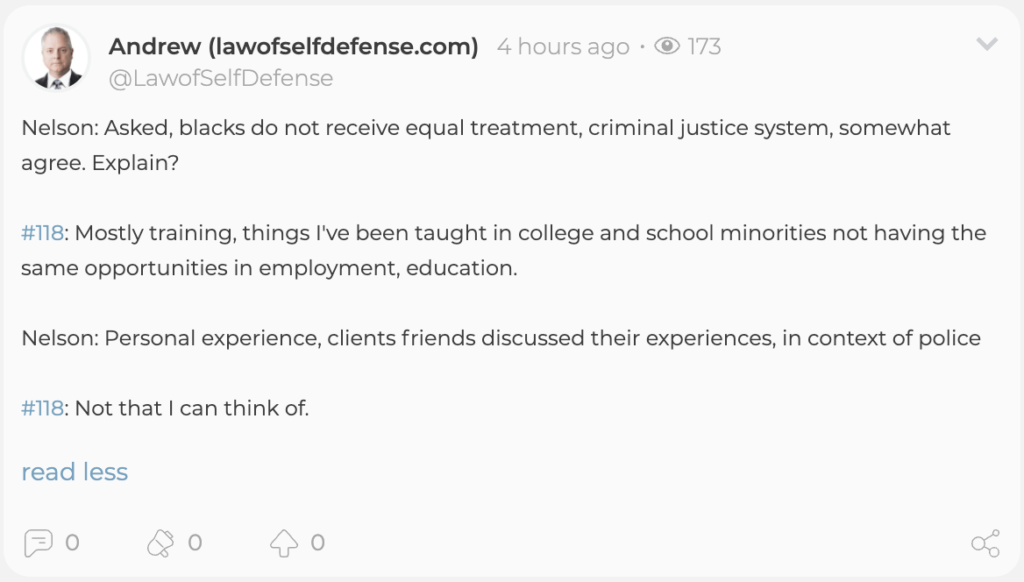This screenshot has width=1024, height=582.
Task: Open Andrew (lawofselfdefense.com) display name
Action: (293, 46)
